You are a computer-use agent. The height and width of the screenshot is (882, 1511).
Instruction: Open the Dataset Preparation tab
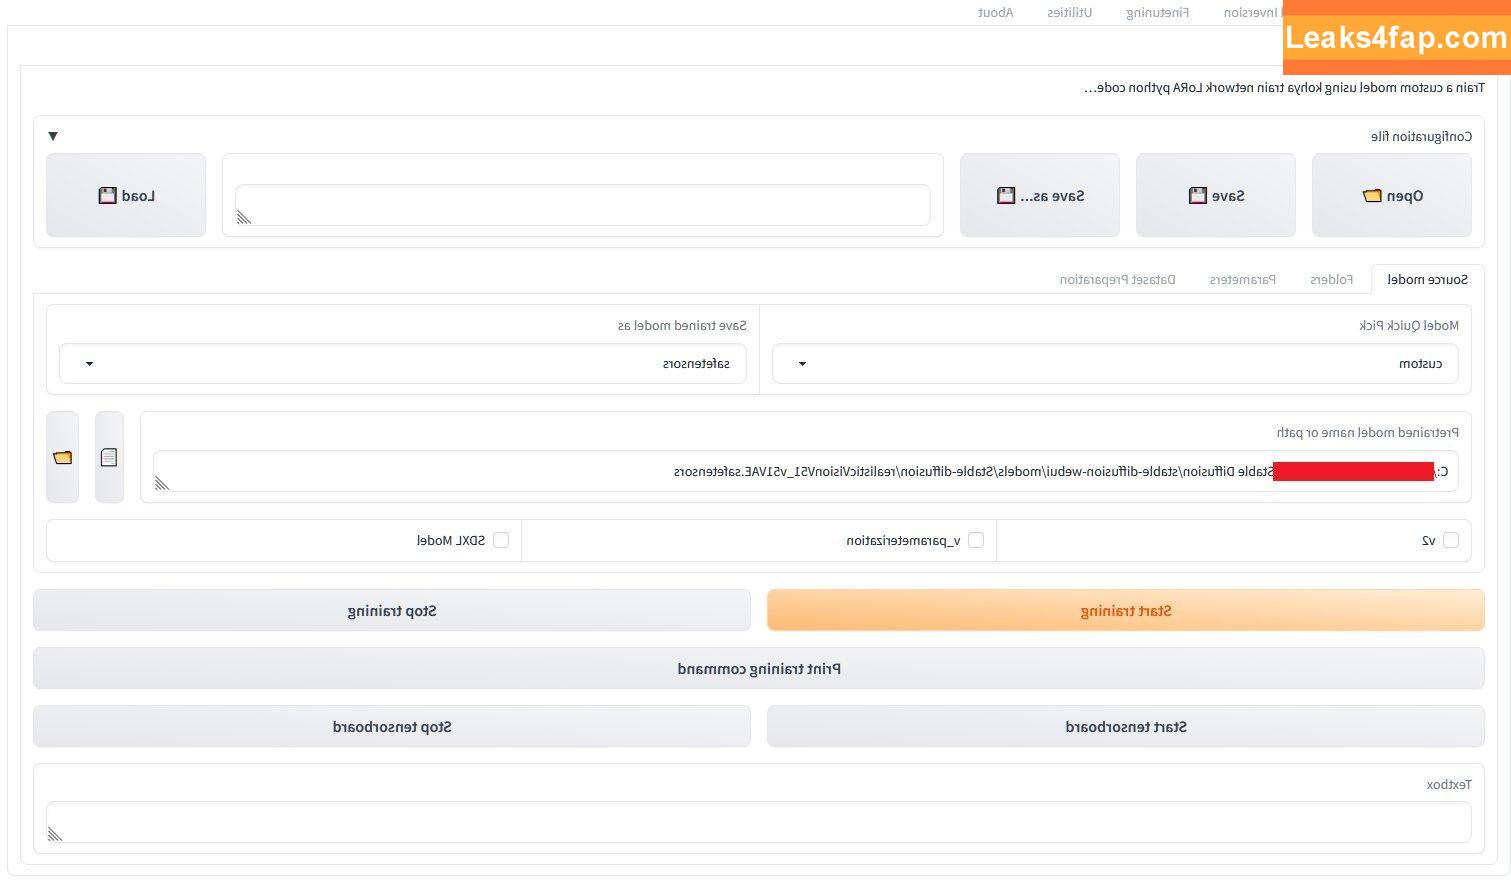(x=1117, y=279)
